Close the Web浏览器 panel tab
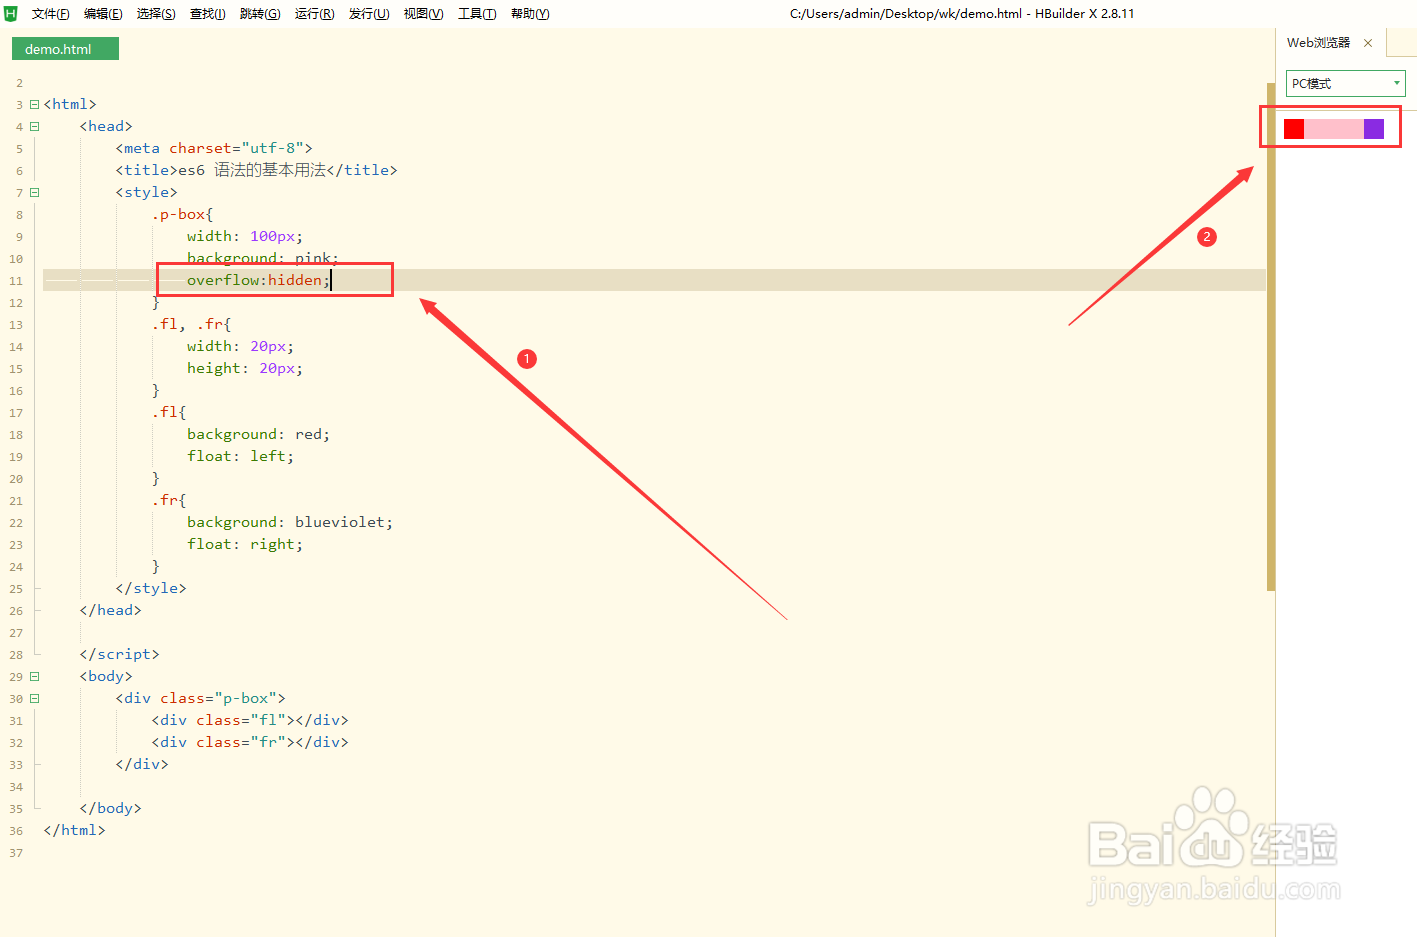This screenshot has width=1417, height=937. coord(1368,43)
